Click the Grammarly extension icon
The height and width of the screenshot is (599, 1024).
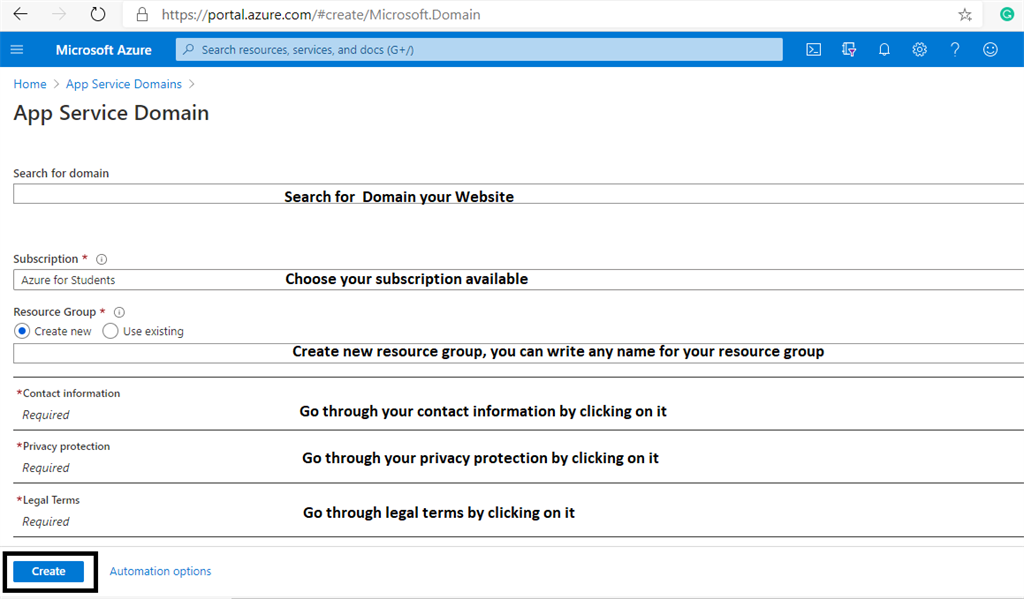1006,14
